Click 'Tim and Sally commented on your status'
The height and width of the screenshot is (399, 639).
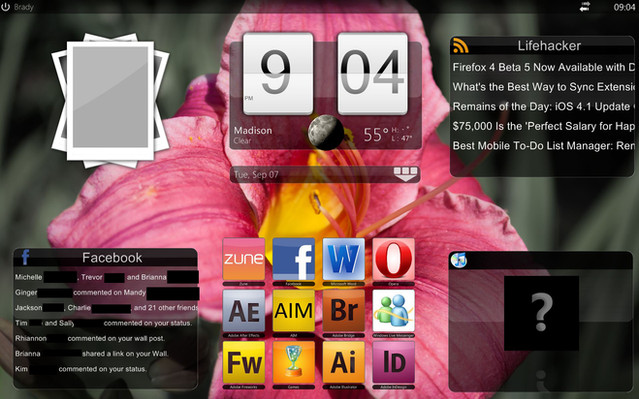coord(104,323)
